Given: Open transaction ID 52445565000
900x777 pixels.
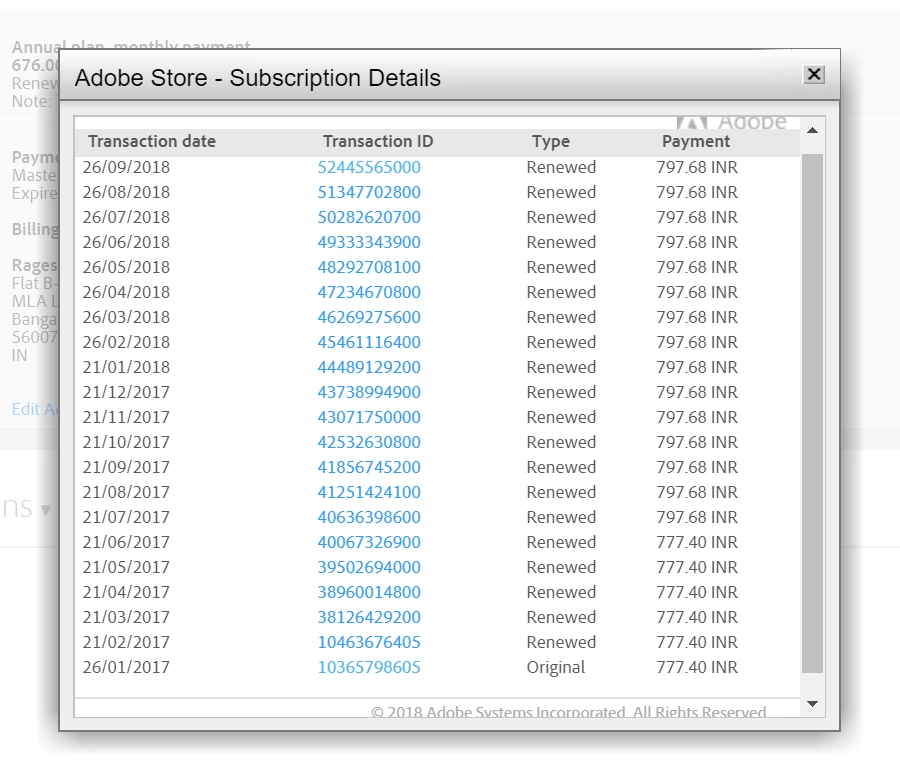Looking at the screenshot, I should point(369,167).
